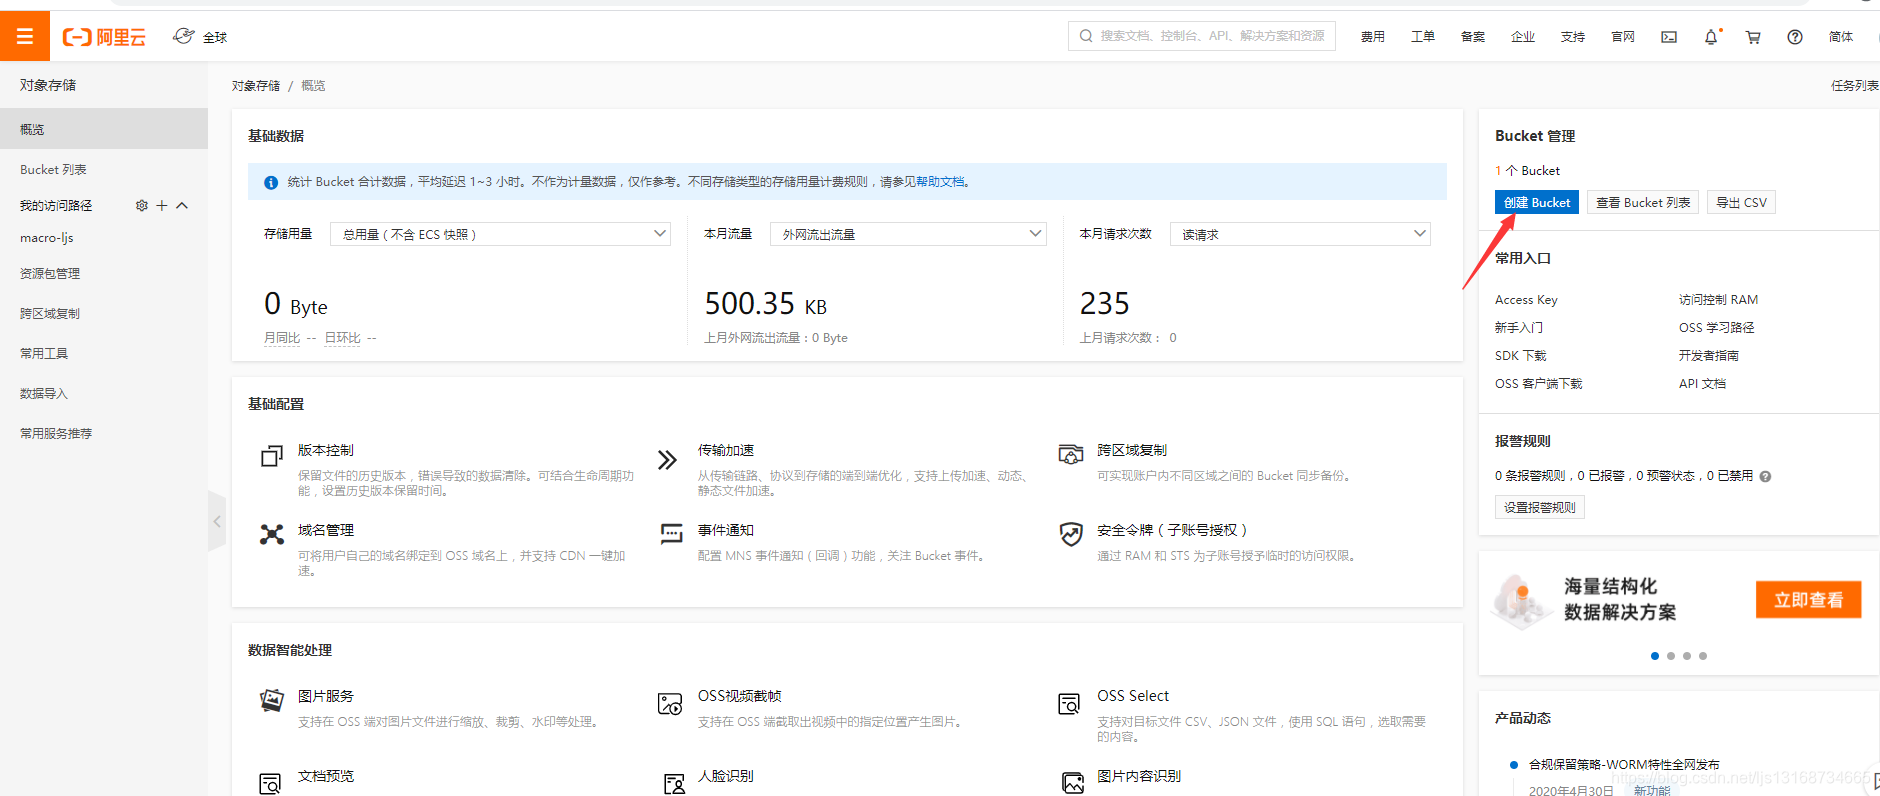Open the 费用 top menu

pos(1373,37)
